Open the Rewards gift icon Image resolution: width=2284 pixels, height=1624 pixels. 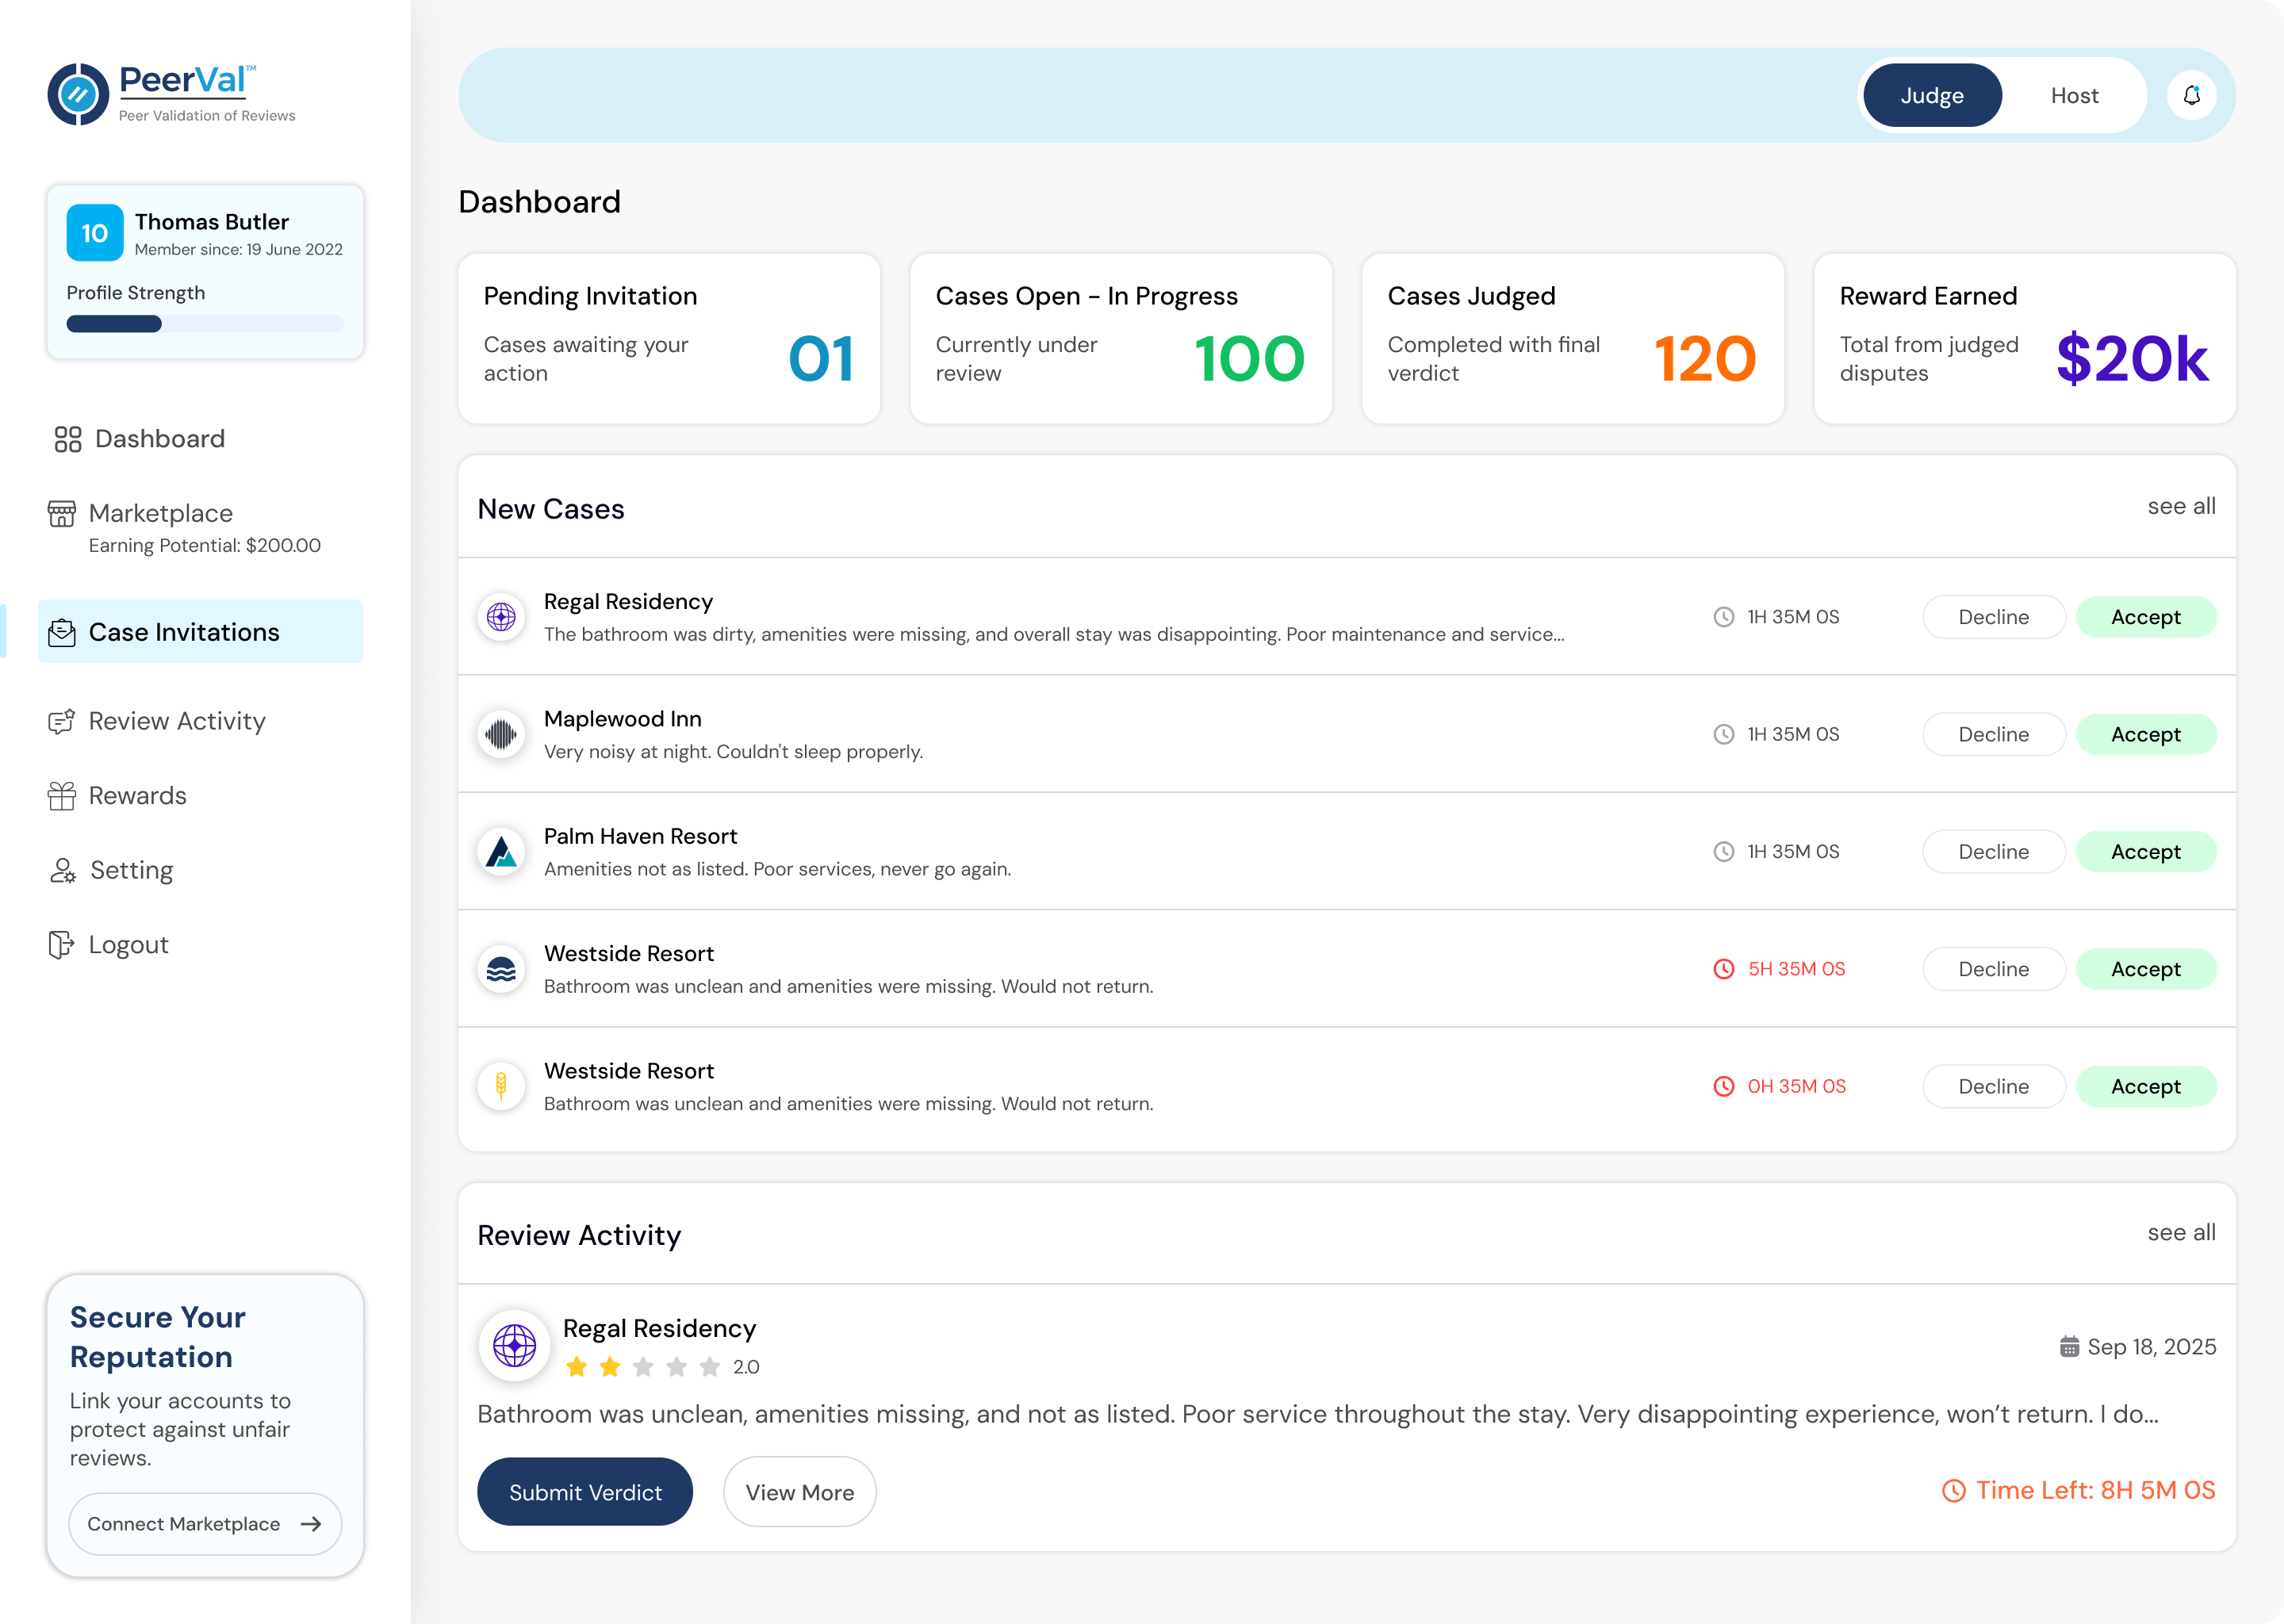[62, 795]
